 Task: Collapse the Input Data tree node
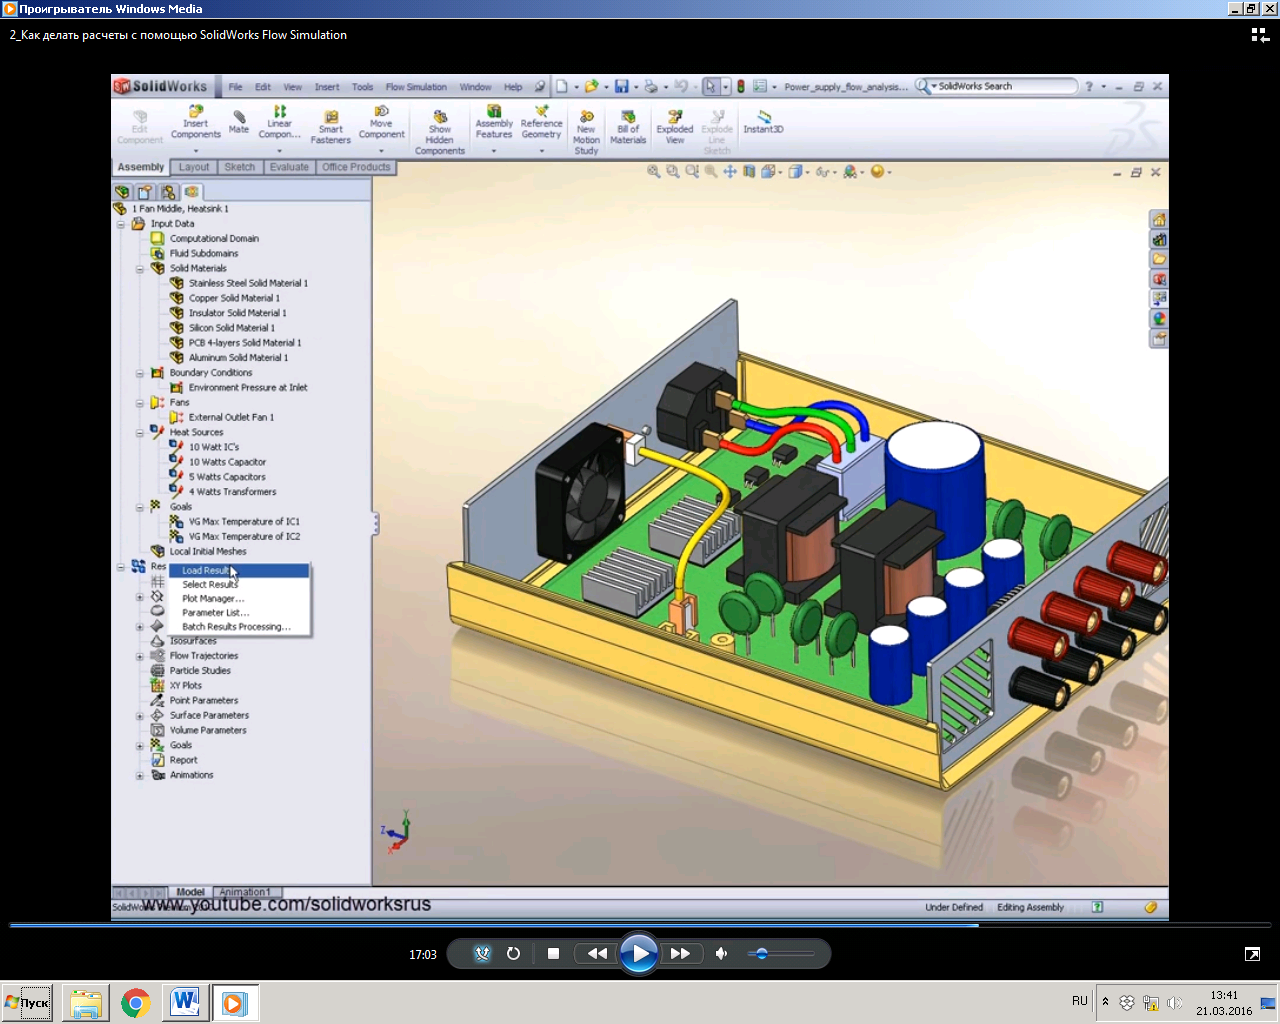122,224
